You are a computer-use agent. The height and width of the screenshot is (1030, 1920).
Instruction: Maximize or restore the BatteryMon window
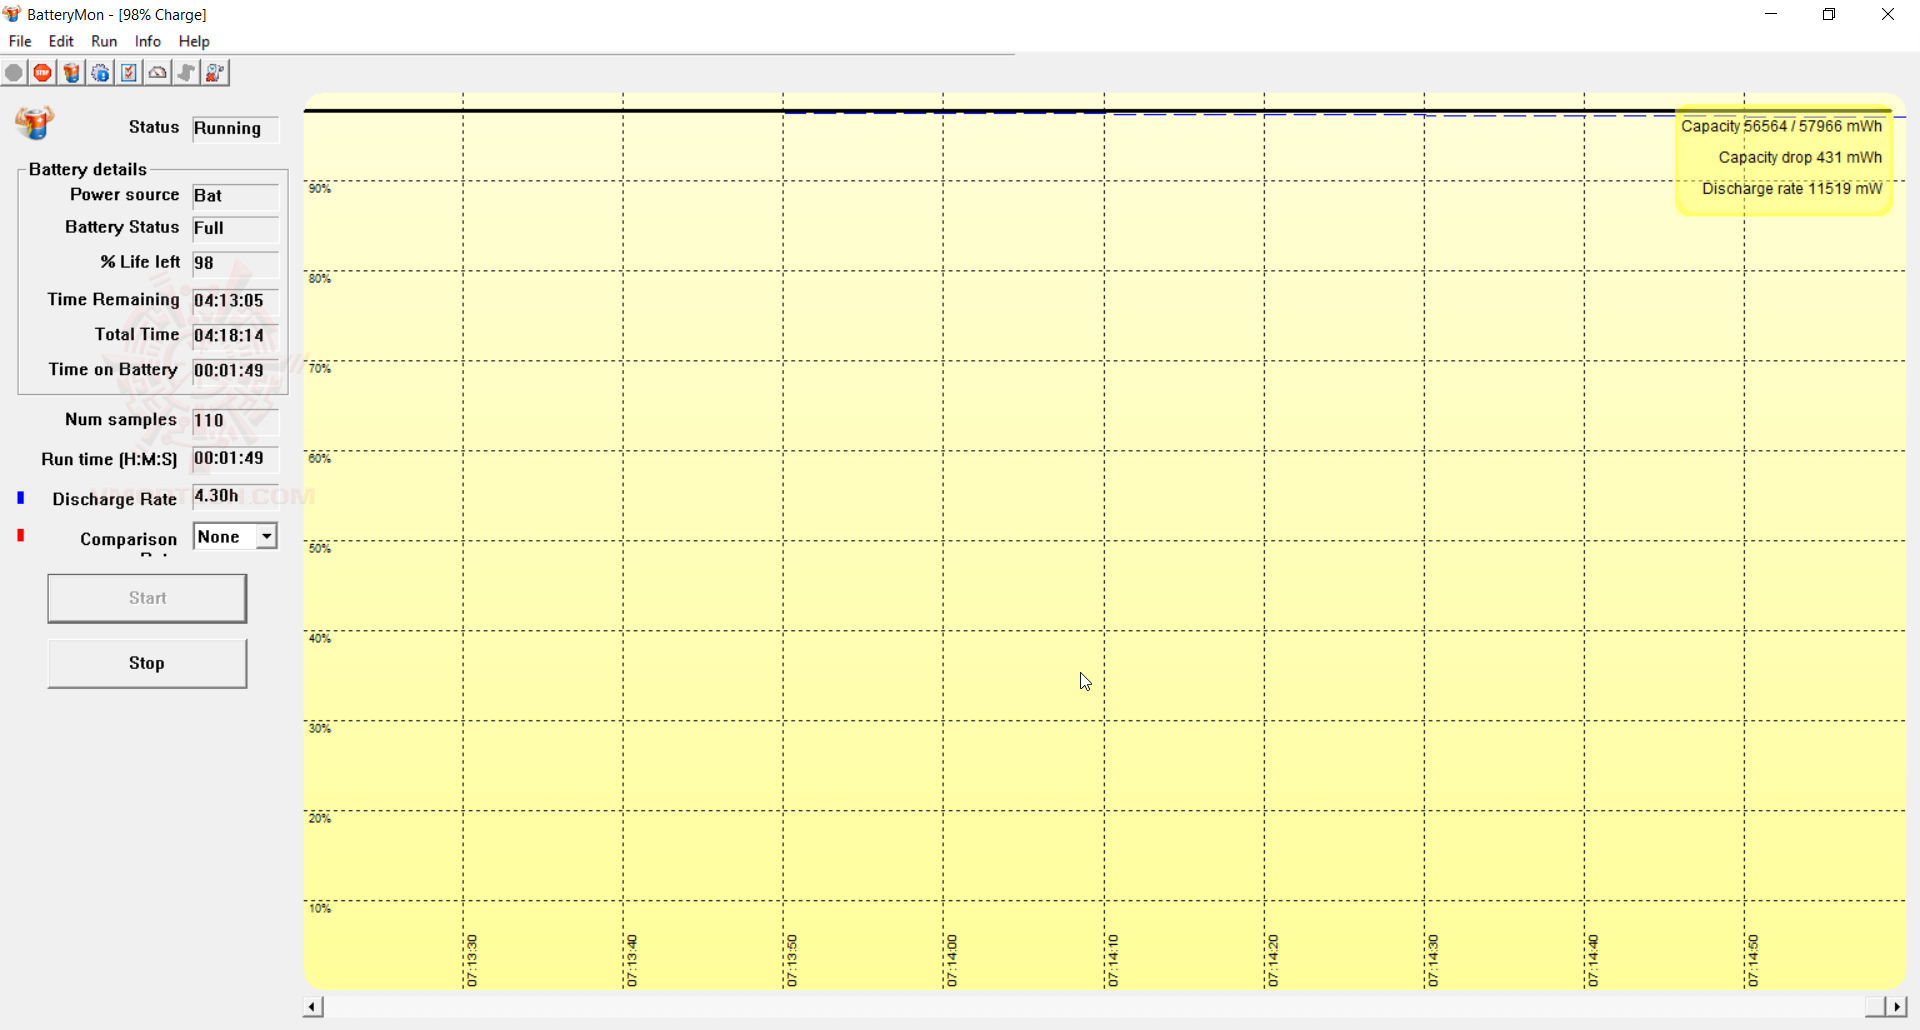click(1829, 14)
